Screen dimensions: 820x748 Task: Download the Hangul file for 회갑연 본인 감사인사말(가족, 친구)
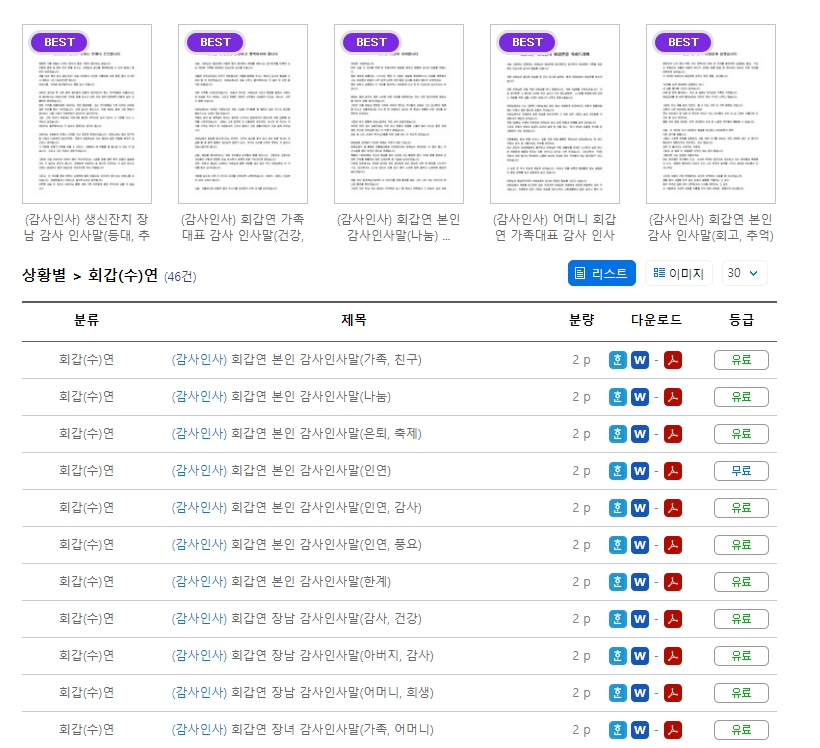pyautogui.click(x=618, y=359)
